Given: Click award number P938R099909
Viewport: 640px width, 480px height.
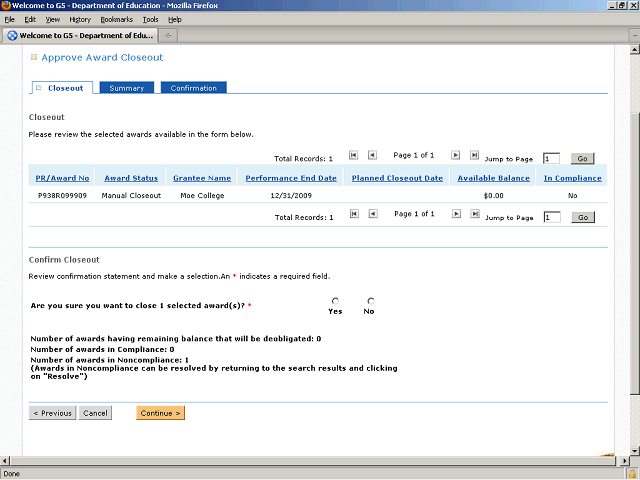Looking at the screenshot, I should coord(62,196).
